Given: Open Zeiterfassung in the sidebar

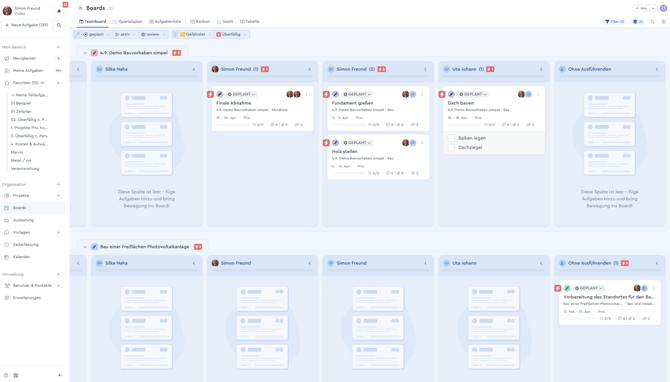Looking at the screenshot, I should tap(26, 245).
